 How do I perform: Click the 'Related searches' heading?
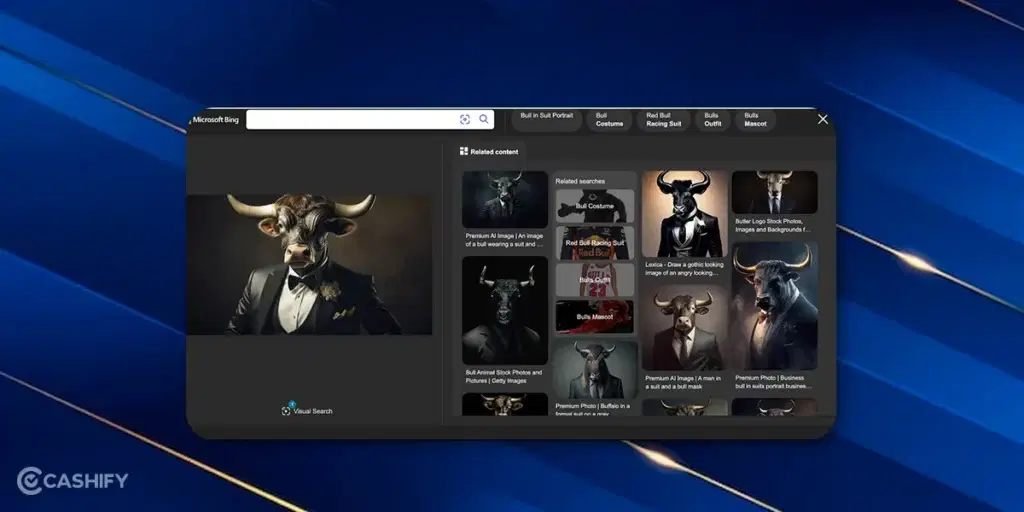pyautogui.click(x=580, y=181)
